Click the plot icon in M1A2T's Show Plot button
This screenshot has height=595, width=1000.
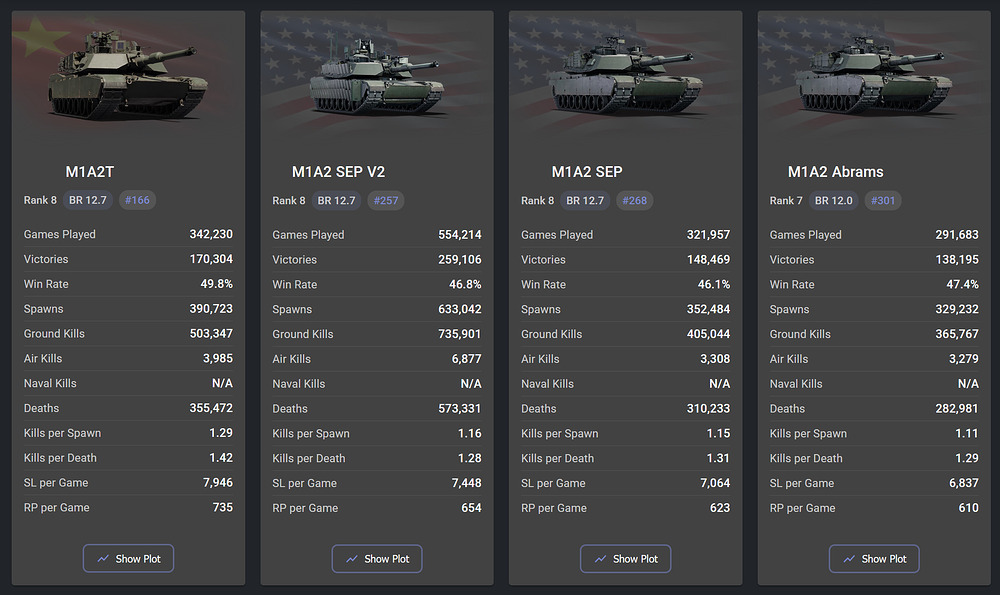[x=103, y=559]
